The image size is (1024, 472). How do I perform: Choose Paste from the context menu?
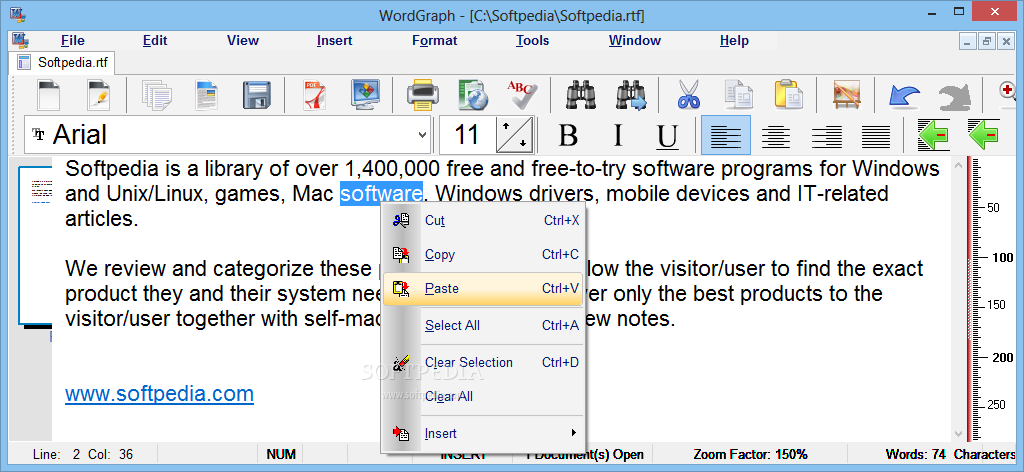coord(483,289)
